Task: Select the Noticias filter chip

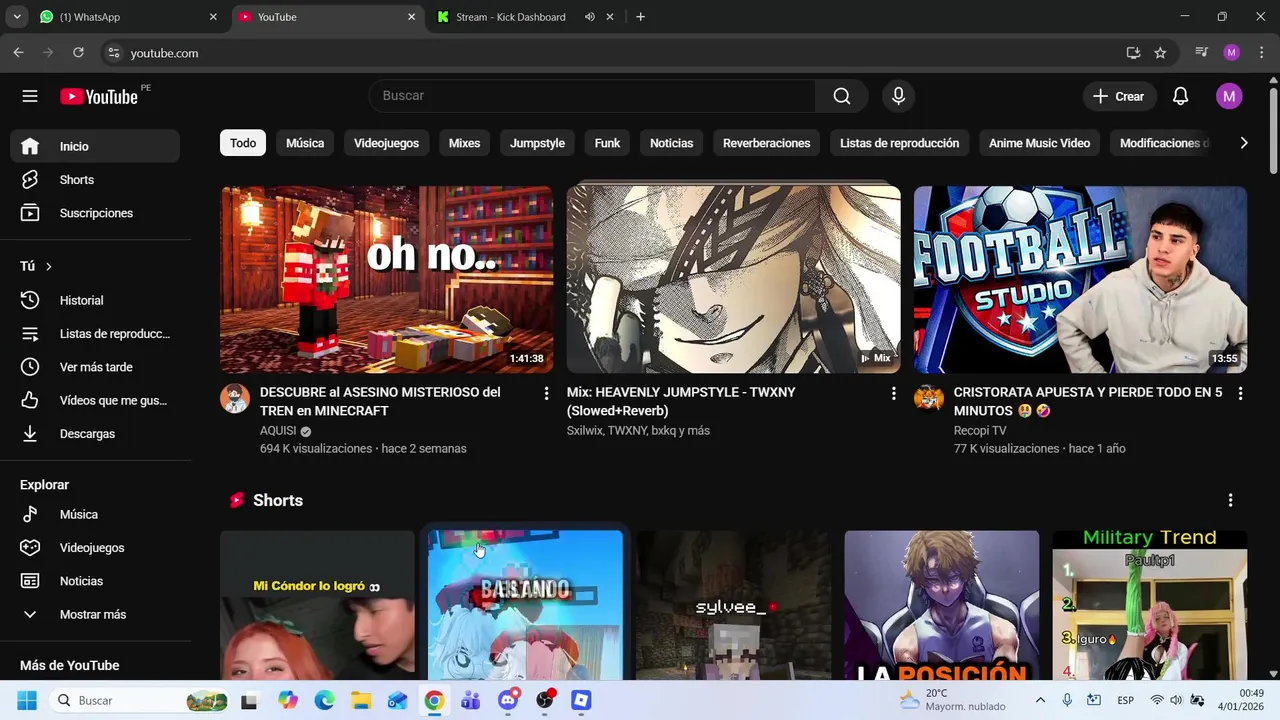Action: [671, 143]
